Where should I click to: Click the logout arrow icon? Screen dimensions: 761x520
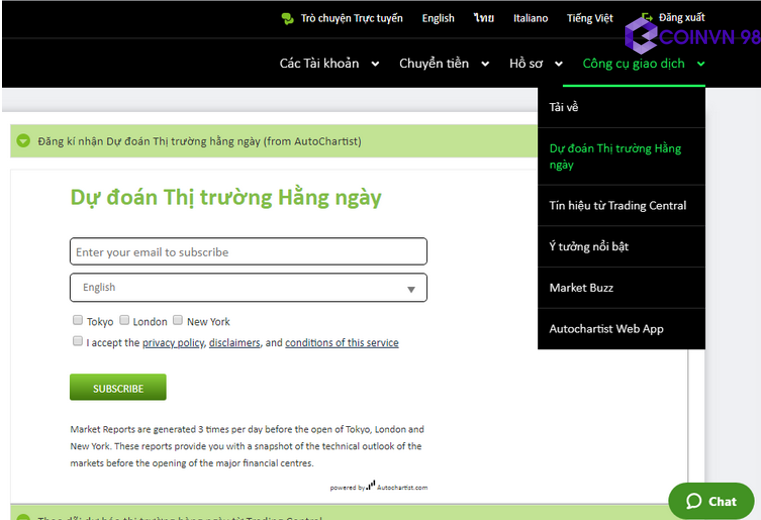click(x=647, y=18)
